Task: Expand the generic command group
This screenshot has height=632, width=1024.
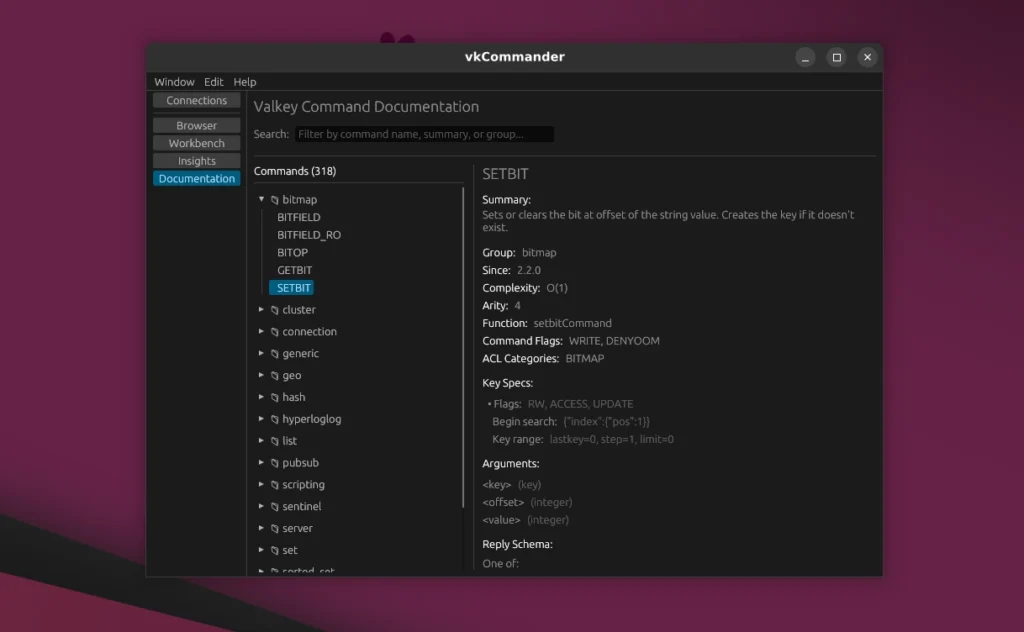Action: pos(263,353)
